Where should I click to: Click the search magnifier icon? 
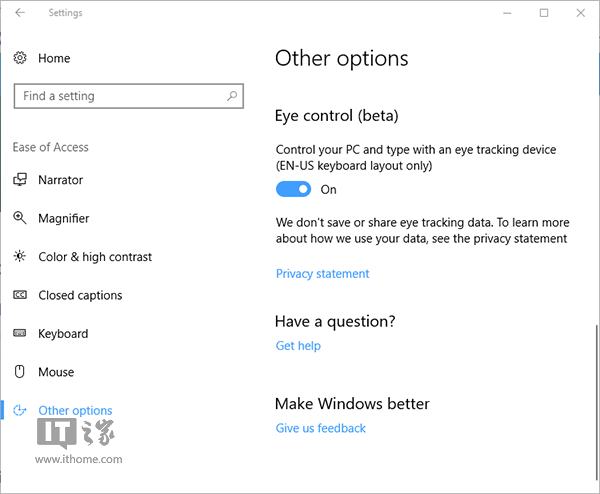coord(232,96)
